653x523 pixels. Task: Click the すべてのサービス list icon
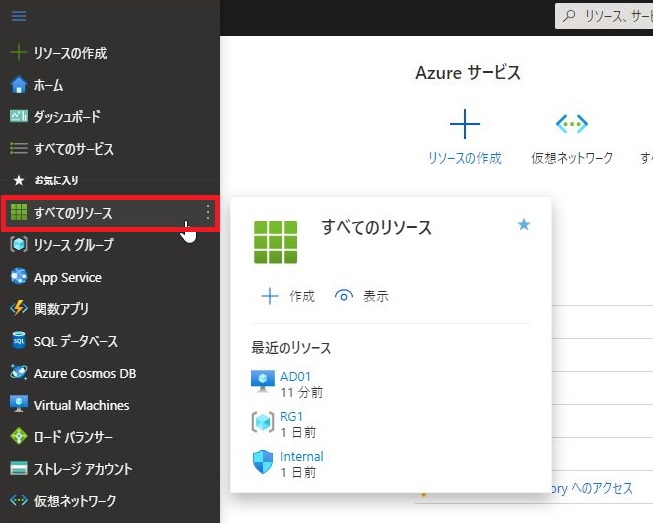[x=18, y=148]
